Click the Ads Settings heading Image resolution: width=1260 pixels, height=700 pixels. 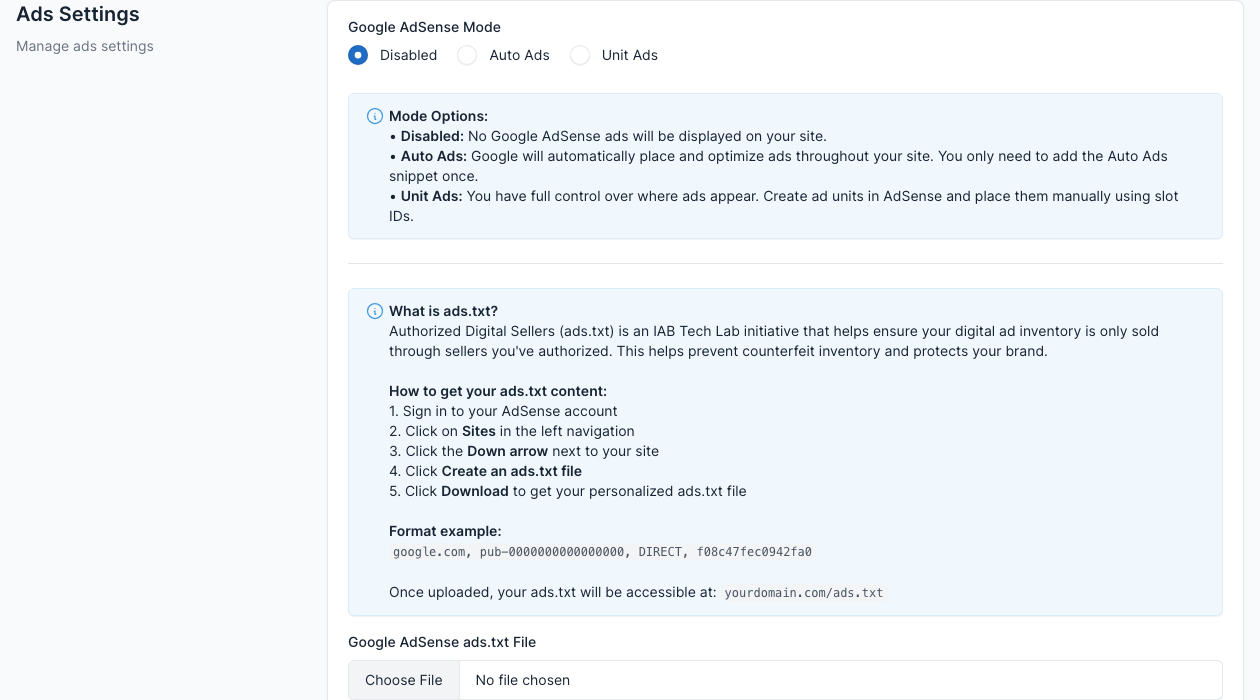[78, 14]
